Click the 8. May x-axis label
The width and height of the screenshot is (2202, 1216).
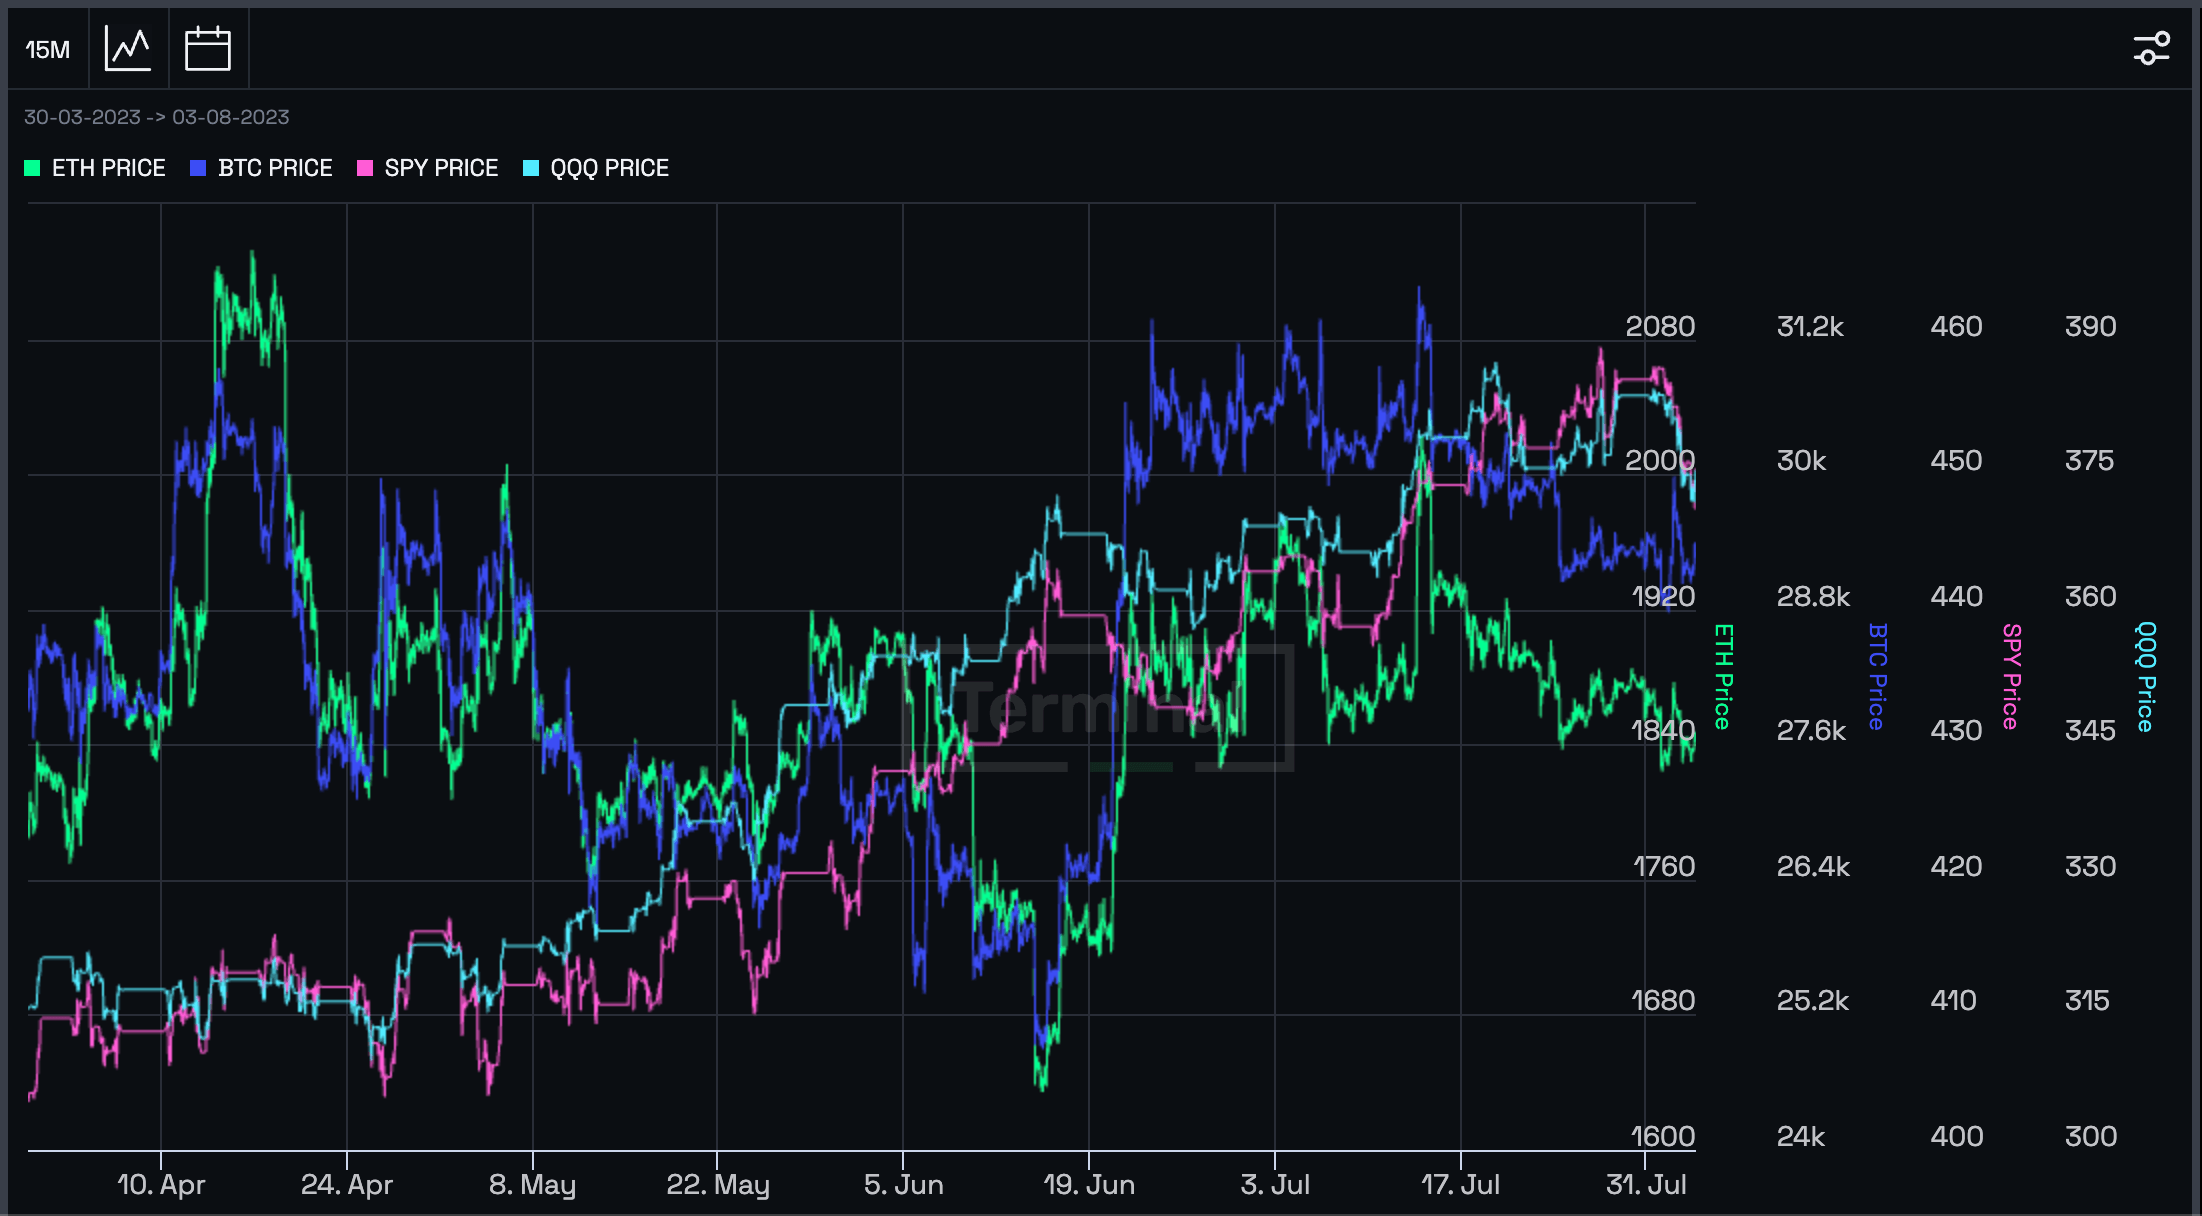pyautogui.click(x=532, y=1185)
